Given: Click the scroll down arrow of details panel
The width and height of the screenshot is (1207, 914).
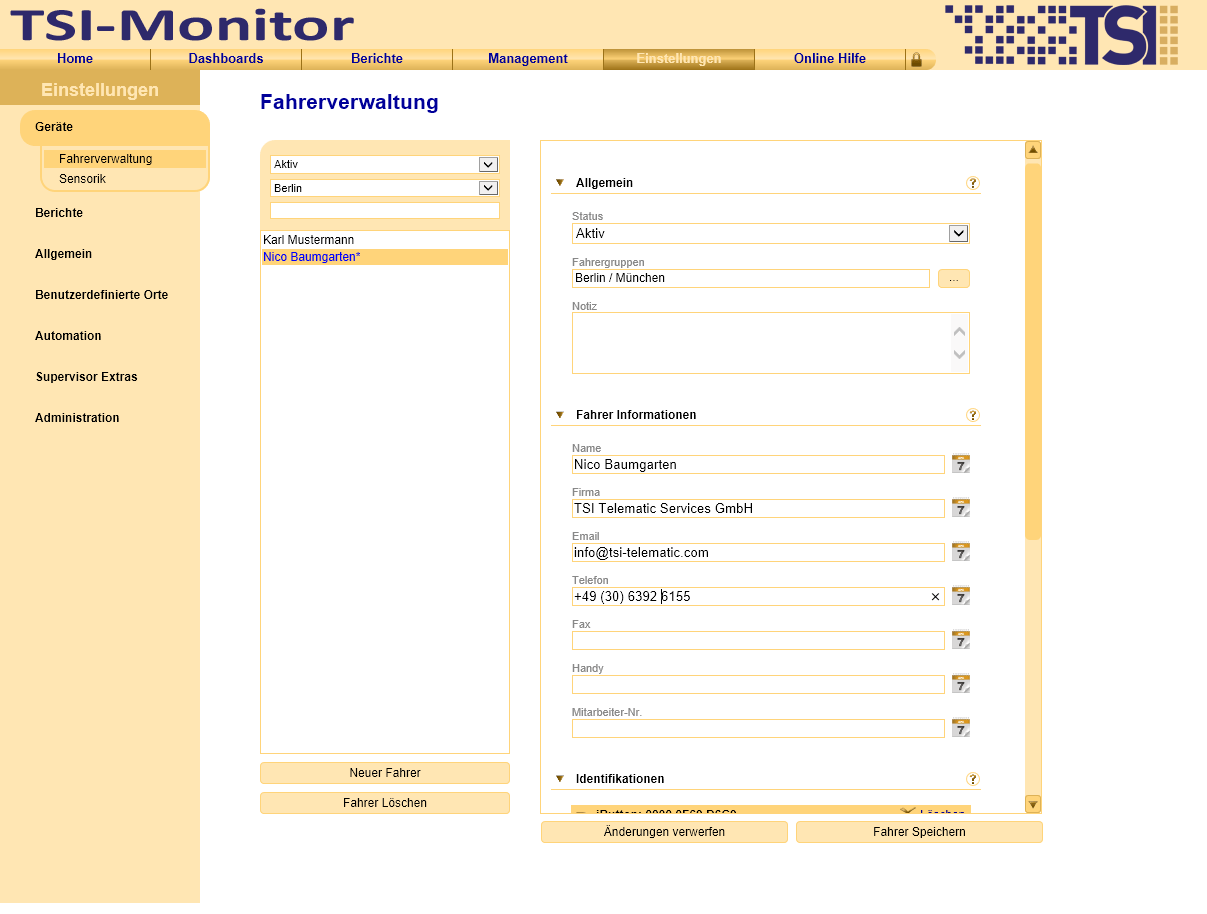Looking at the screenshot, I should [1034, 804].
